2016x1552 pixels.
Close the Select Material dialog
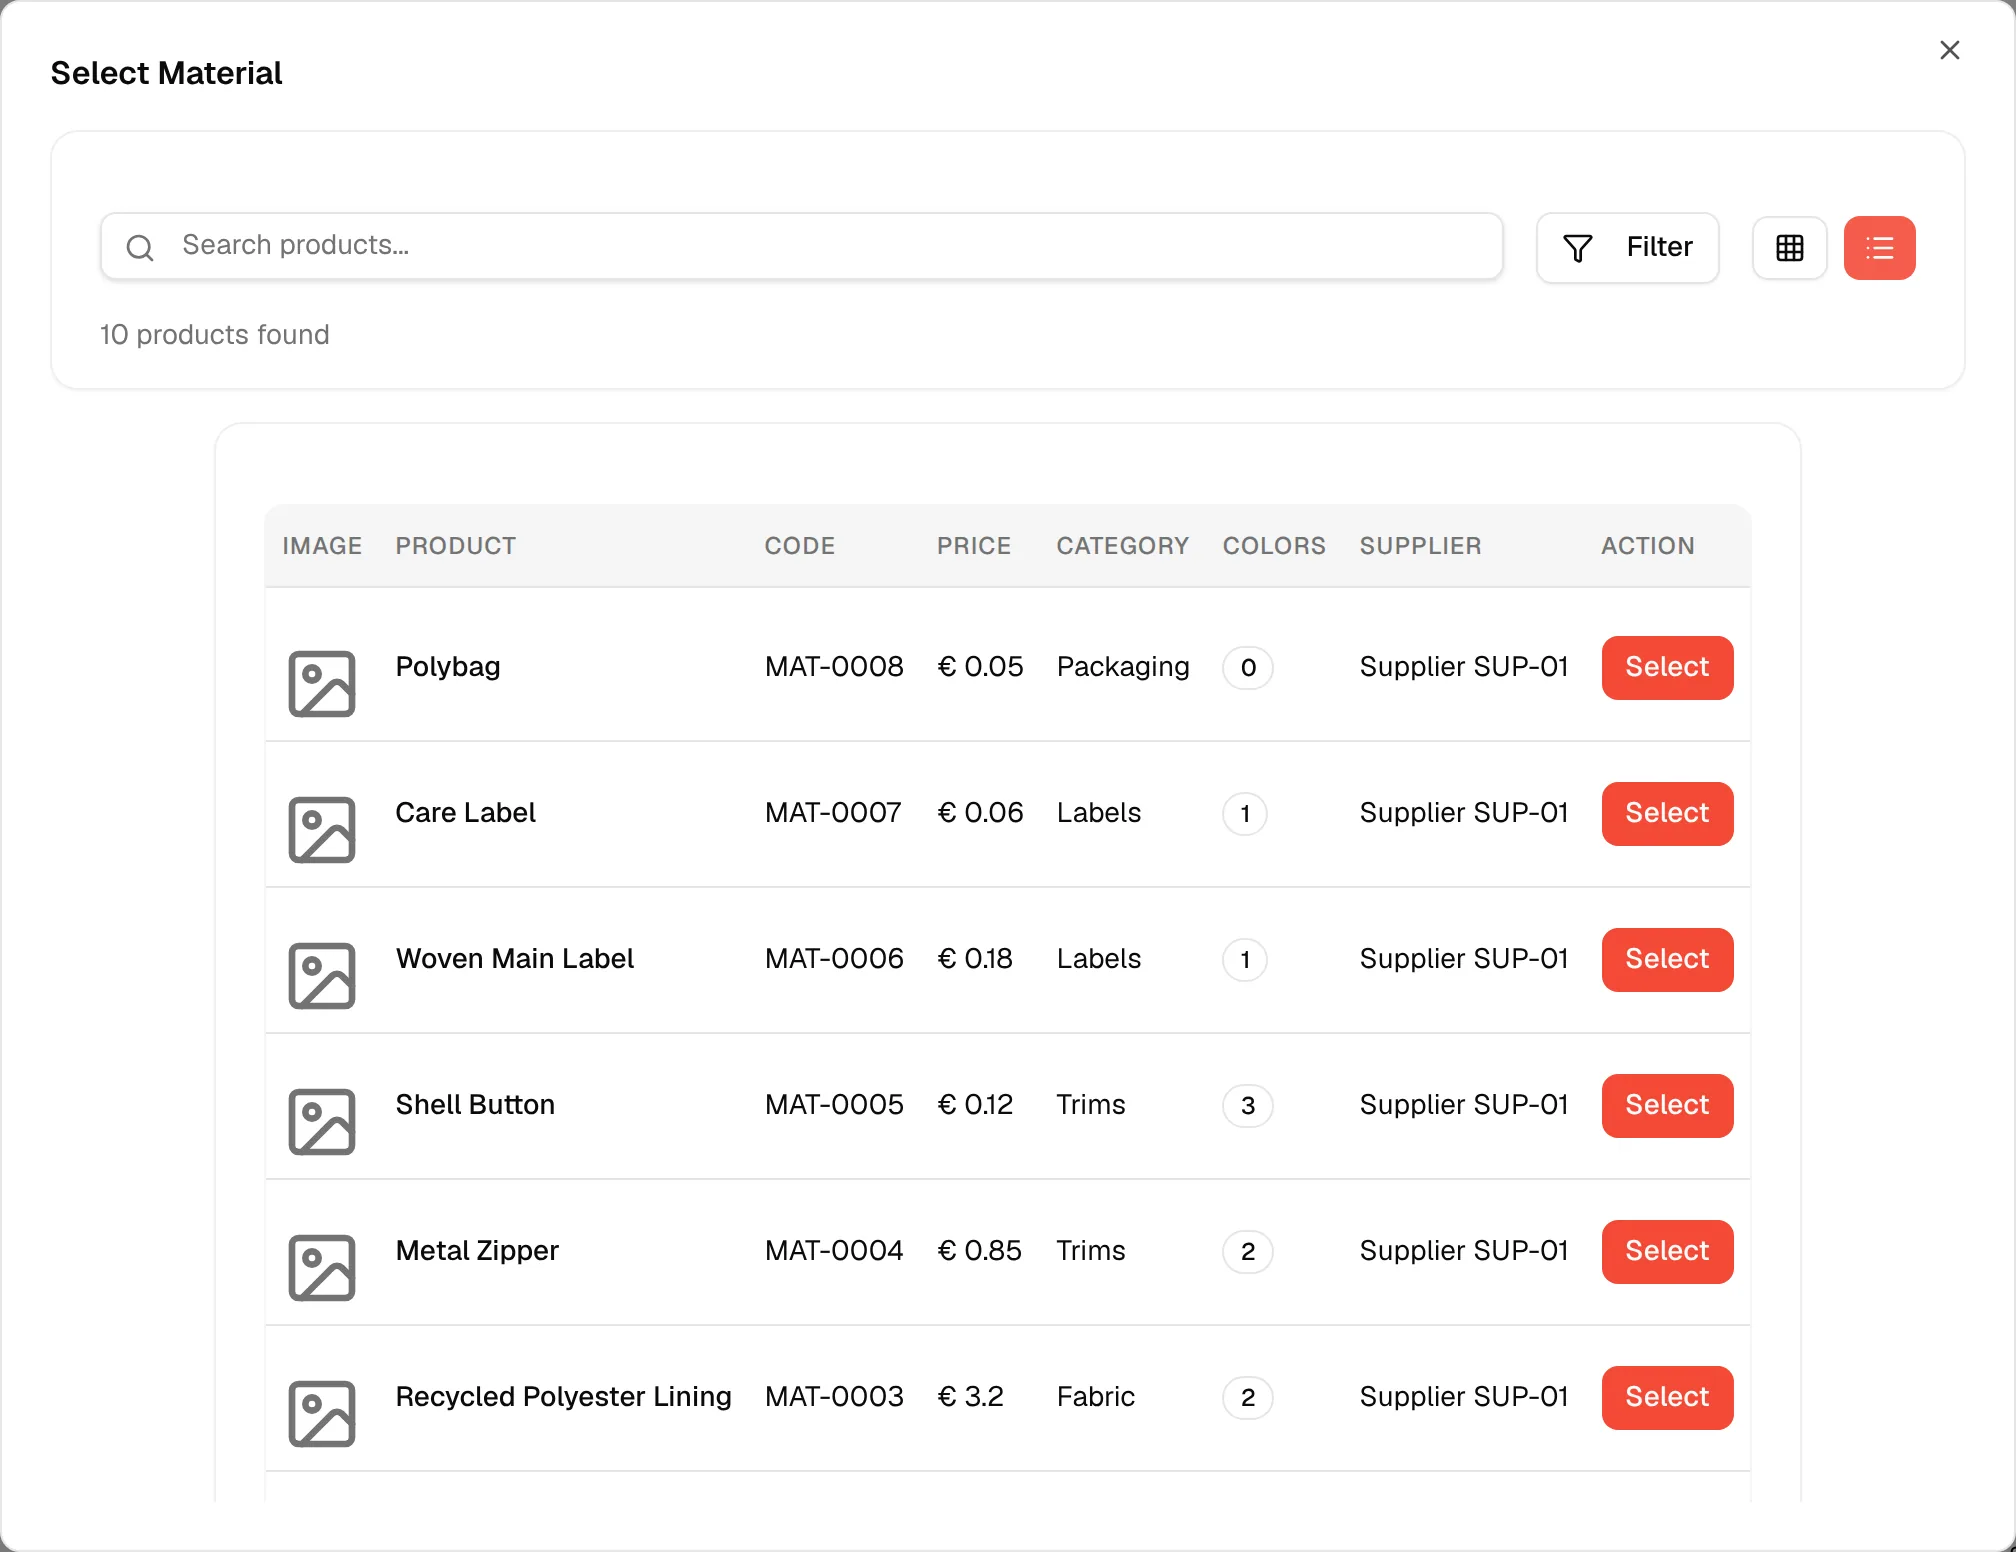coord(1949,50)
